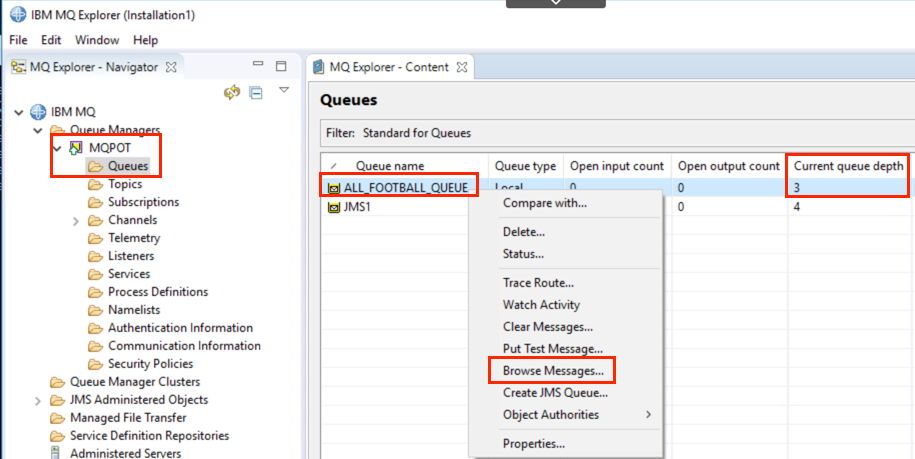Sort by Queue name column header
This screenshot has width=915, height=459.
[390, 167]
